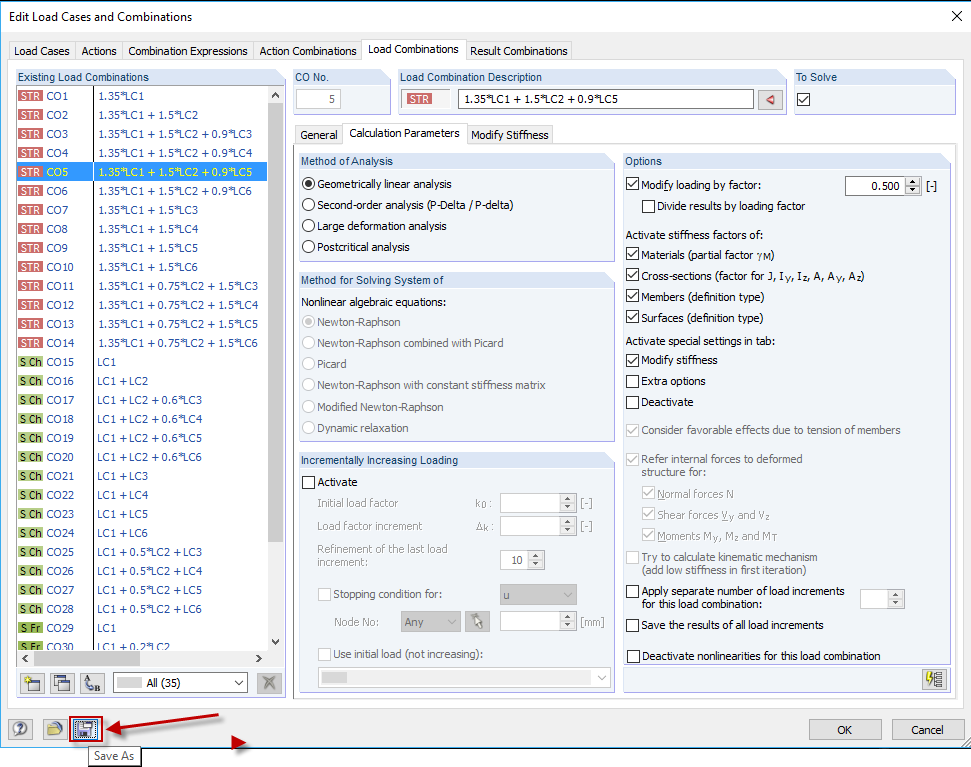Click the Copy combination icon
Viewport: 971px width, 767px height.
coord(61,683)
